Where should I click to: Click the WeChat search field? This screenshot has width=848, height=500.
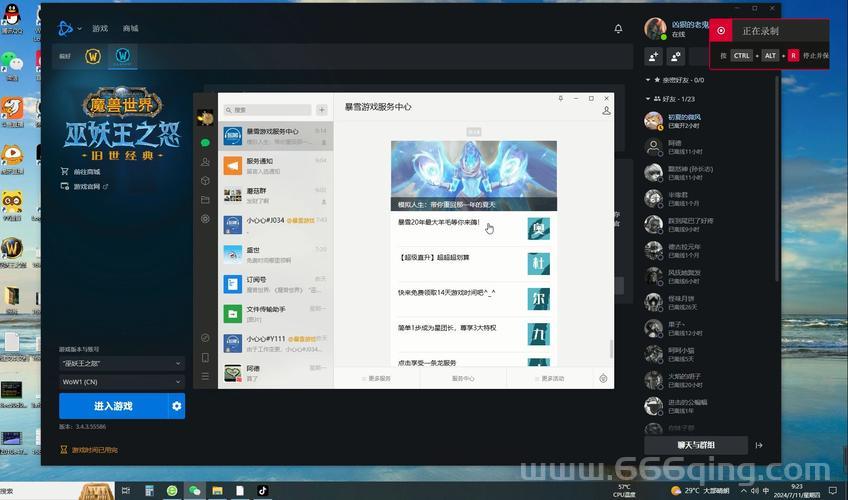268,110
